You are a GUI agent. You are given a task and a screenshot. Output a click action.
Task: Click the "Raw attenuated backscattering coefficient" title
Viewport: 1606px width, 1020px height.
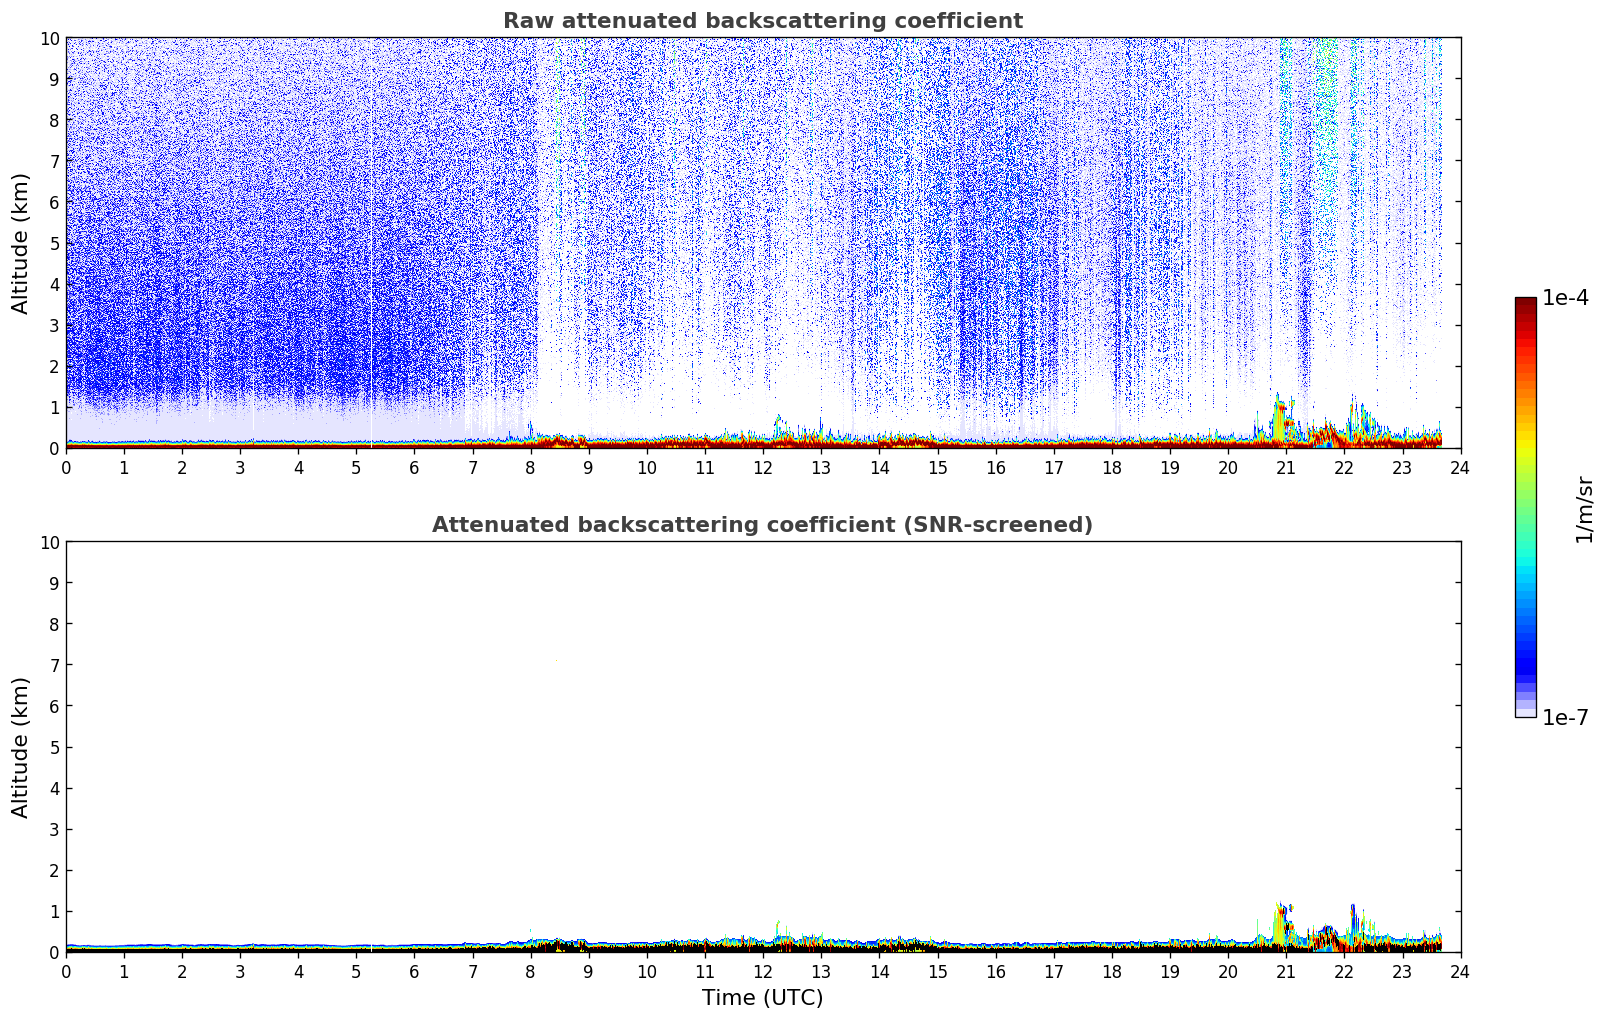point(762,21)
